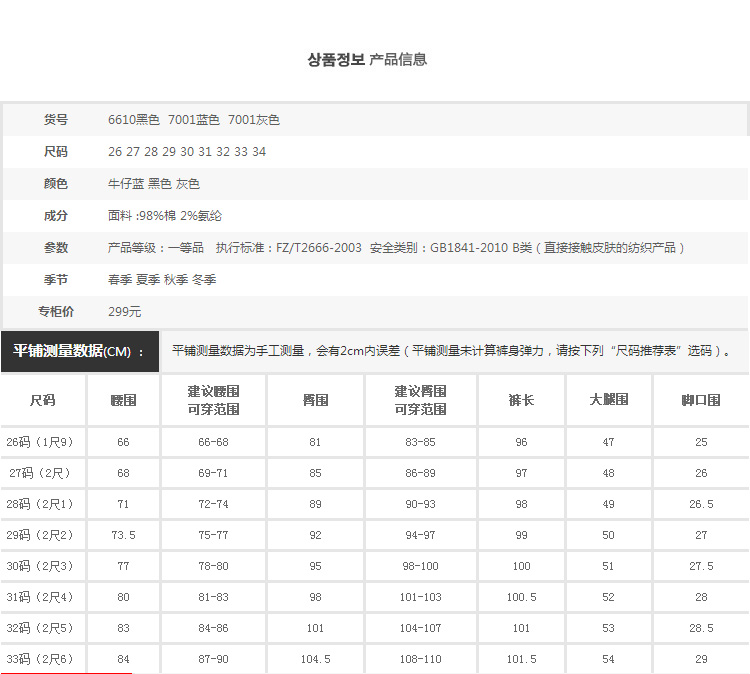Click the suggested hip range '101-103'
This screenshot has height=674, width=750.
[420, 597]
